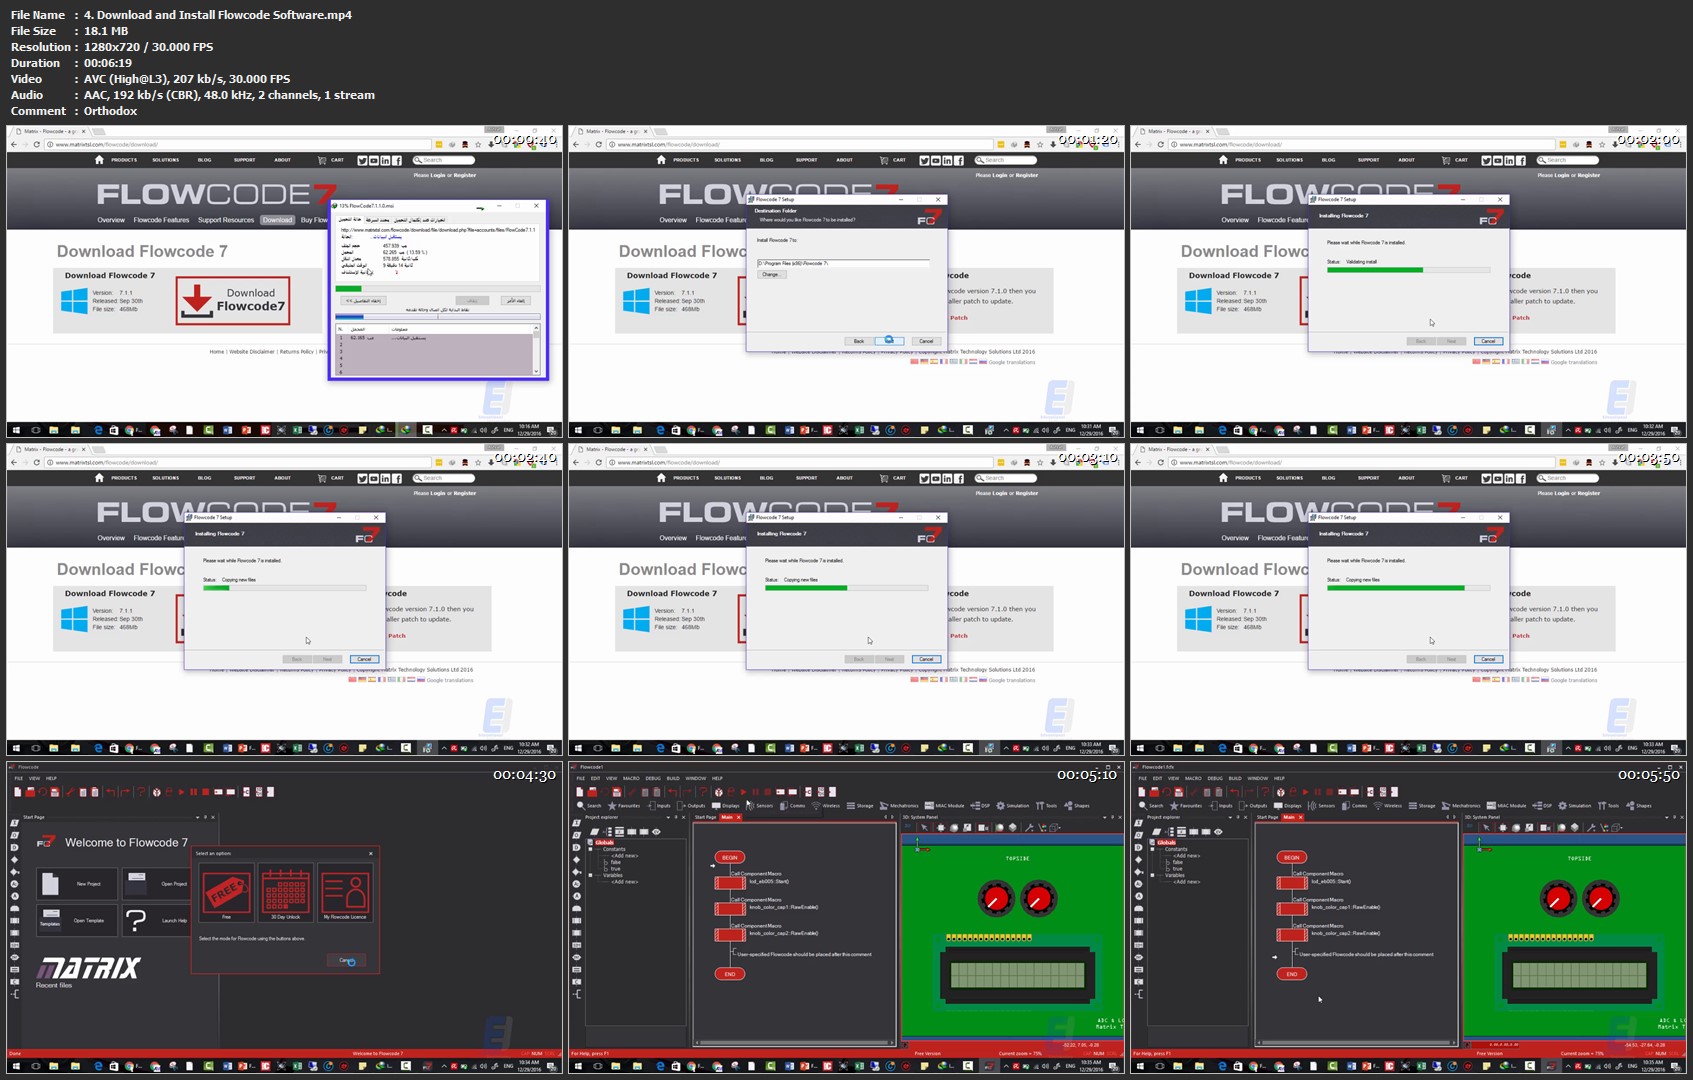Select the Globals tree item in the 00:05:10 frame
Screen dimensions: 1693x1080
click(x=604, y=842)
